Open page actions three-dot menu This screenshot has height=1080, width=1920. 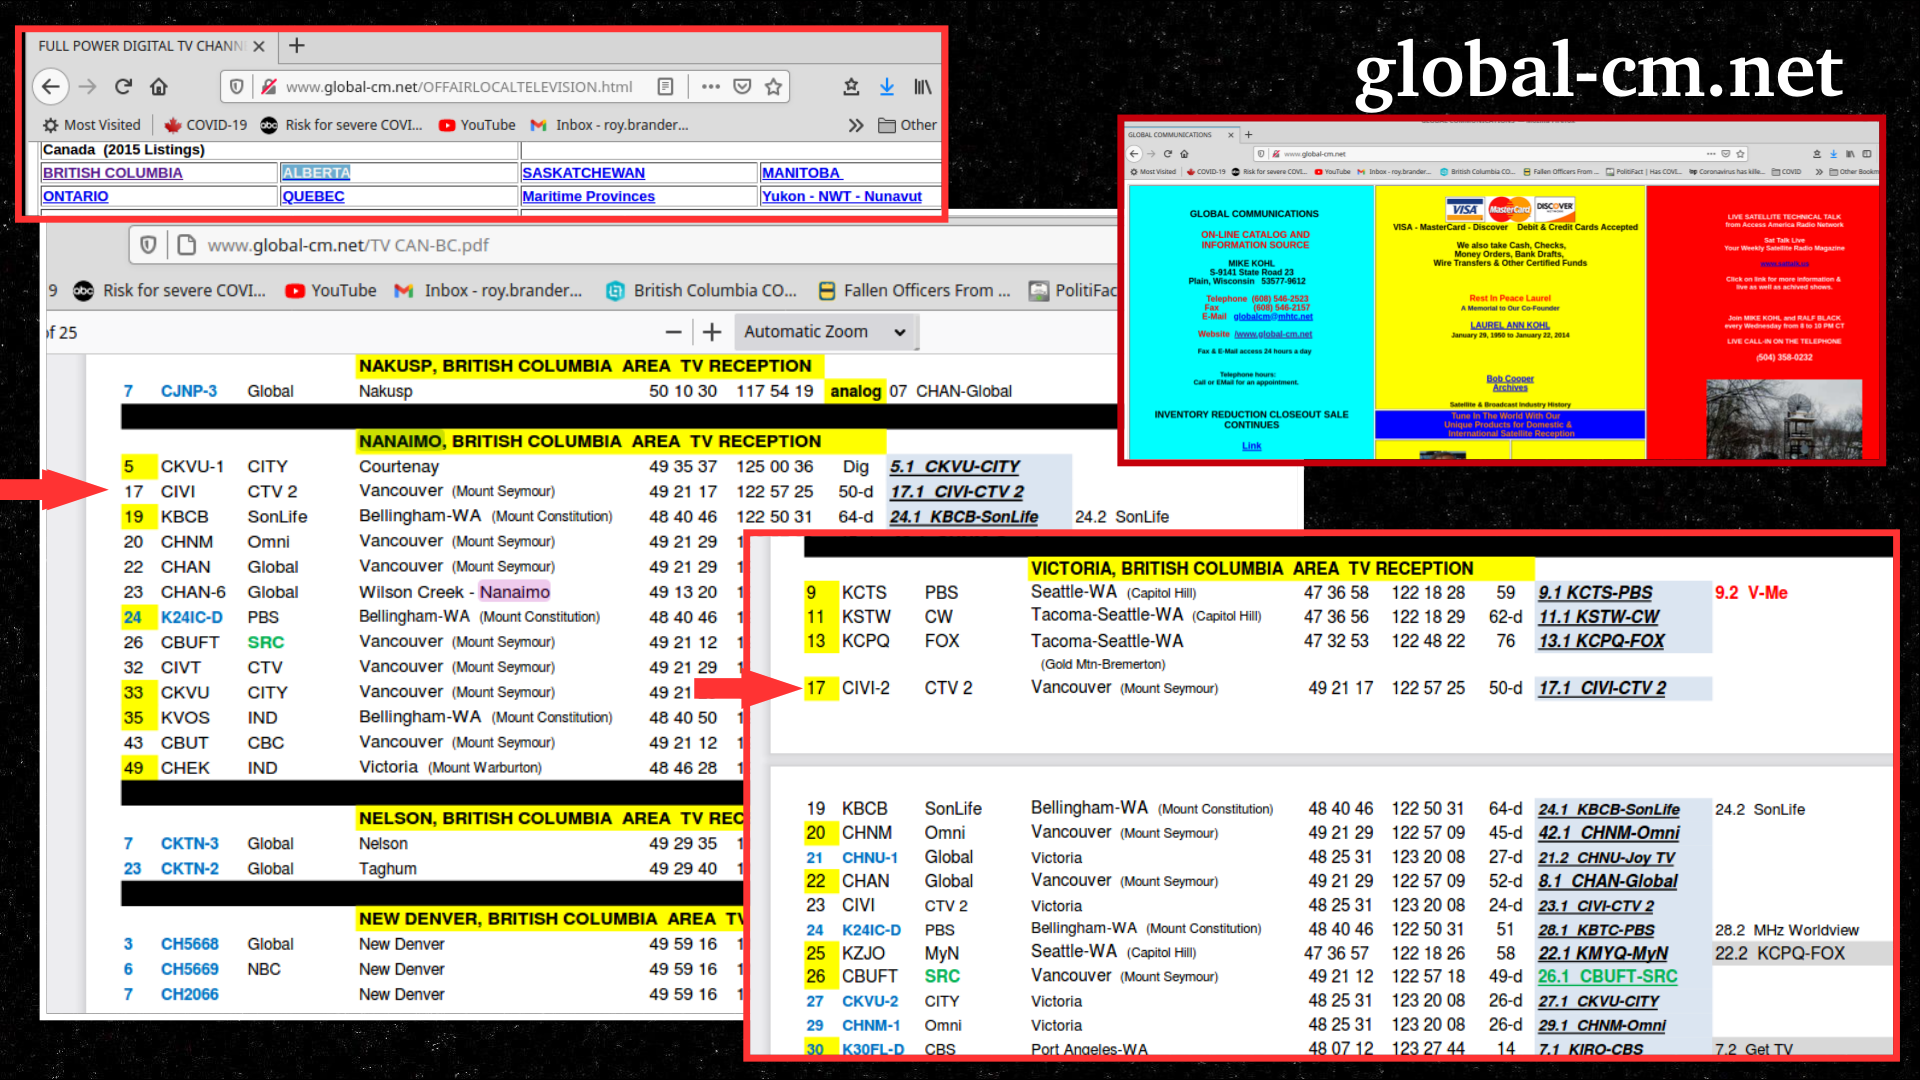click(x=710, y=87)
